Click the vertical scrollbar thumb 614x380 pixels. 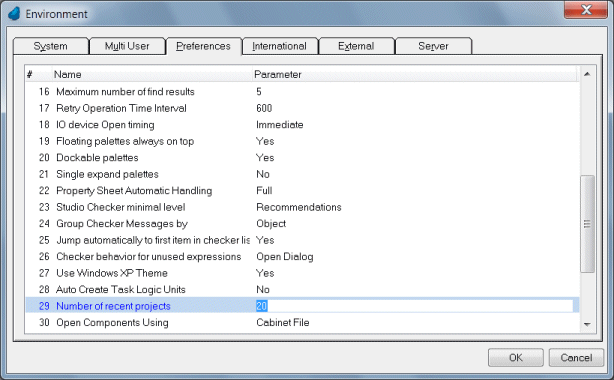point(587,224)
